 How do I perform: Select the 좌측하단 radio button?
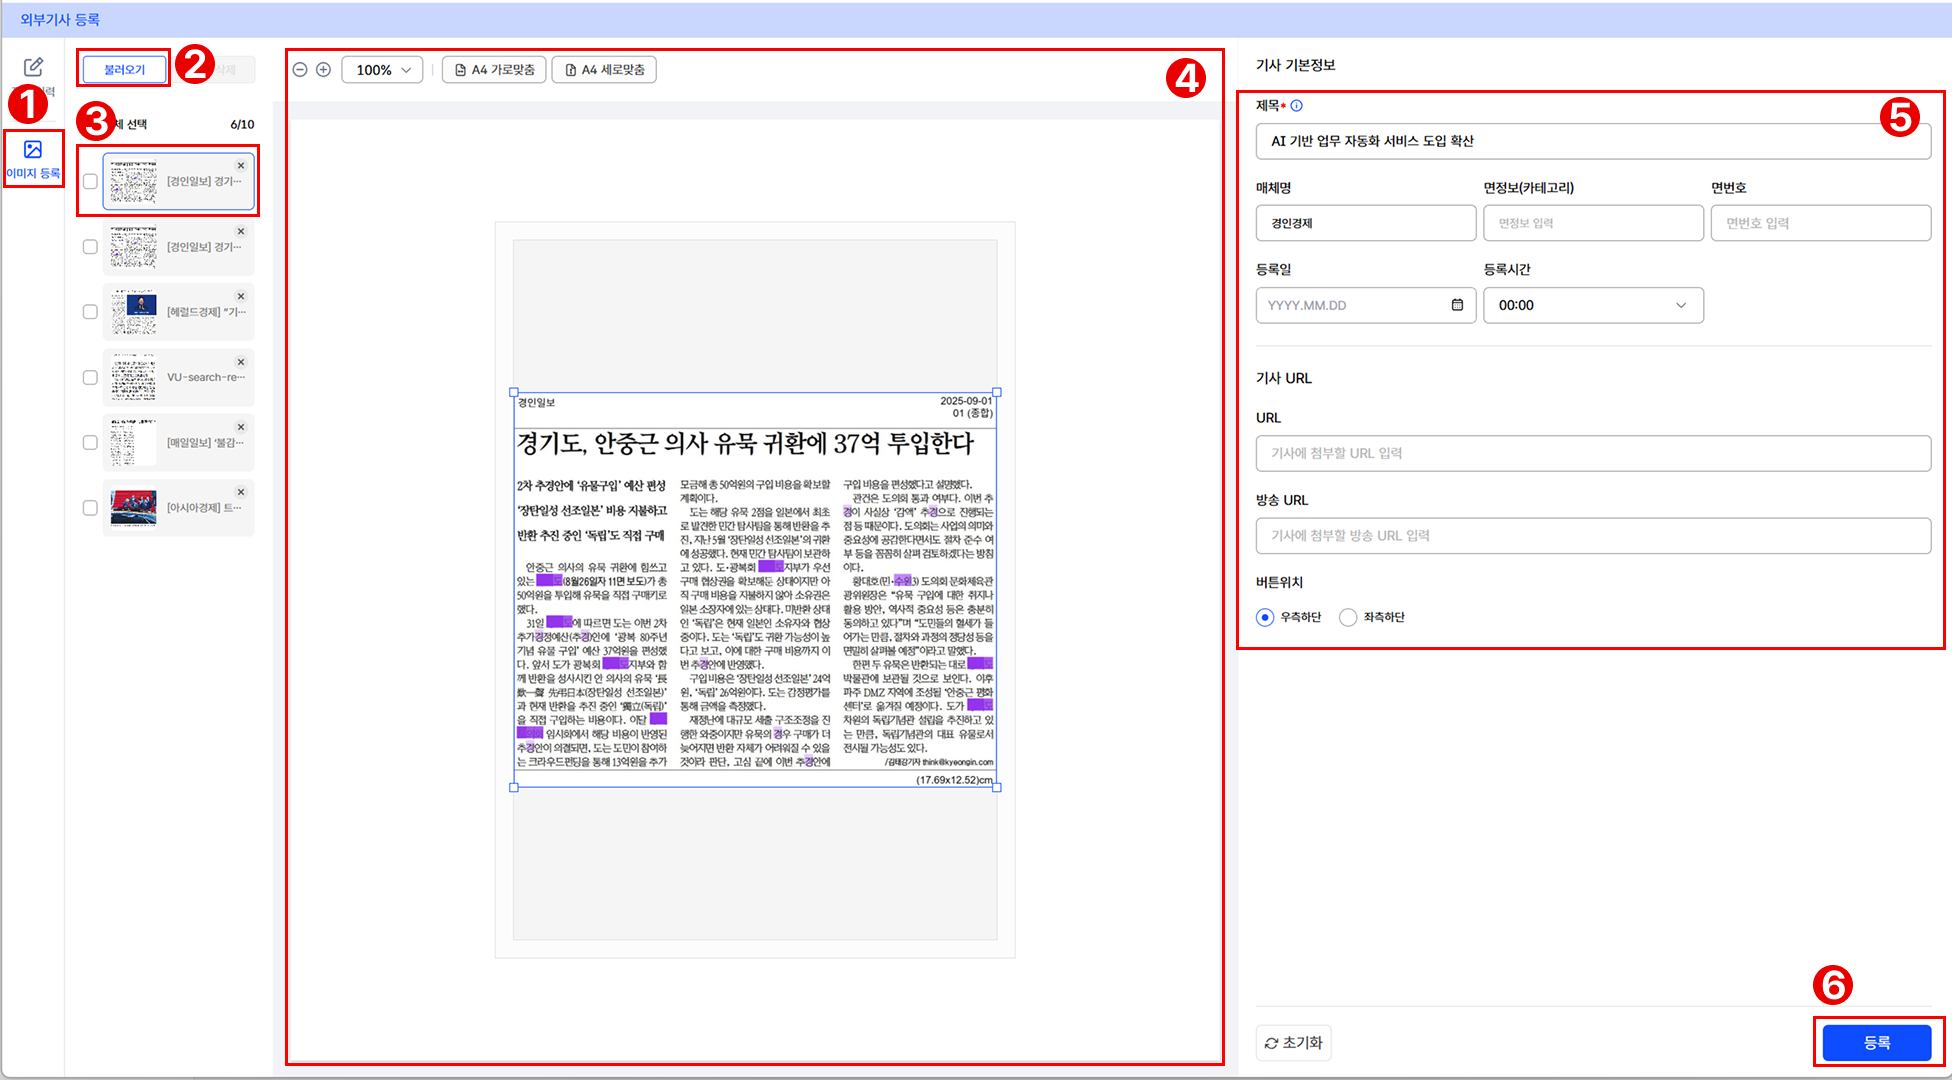tap(1348, 617)
